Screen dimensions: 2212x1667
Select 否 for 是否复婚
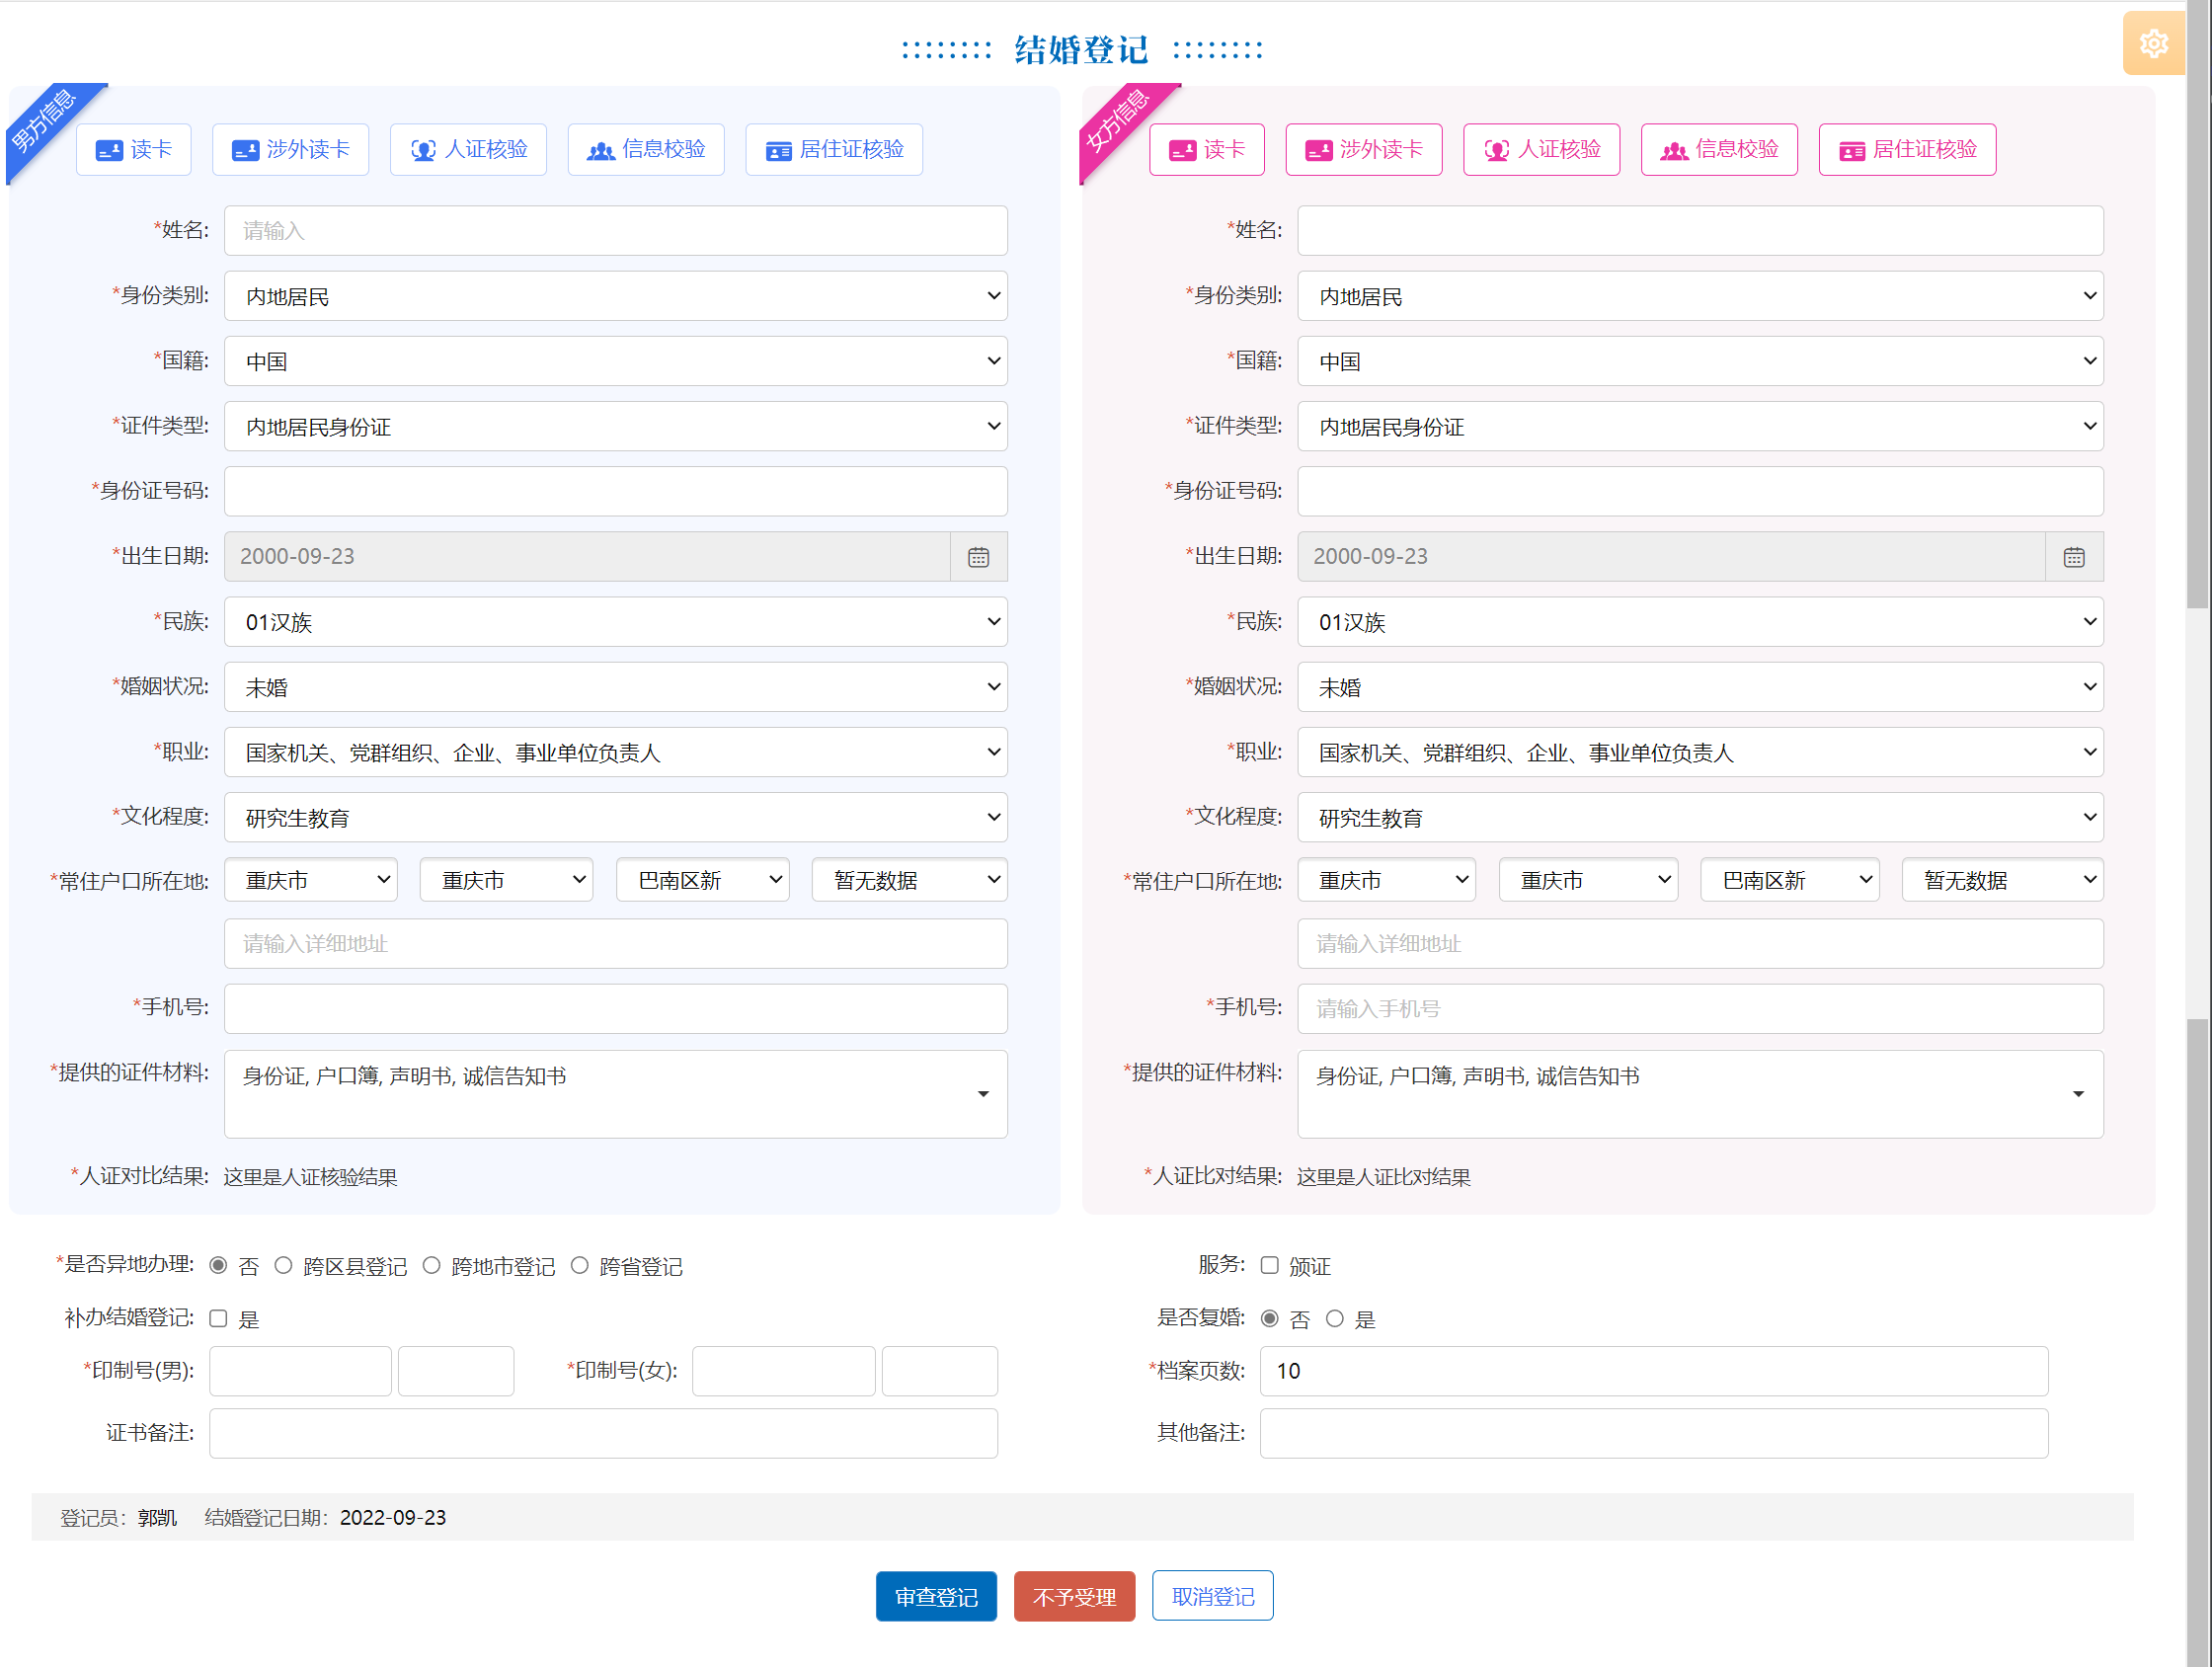(1270, 1319)
